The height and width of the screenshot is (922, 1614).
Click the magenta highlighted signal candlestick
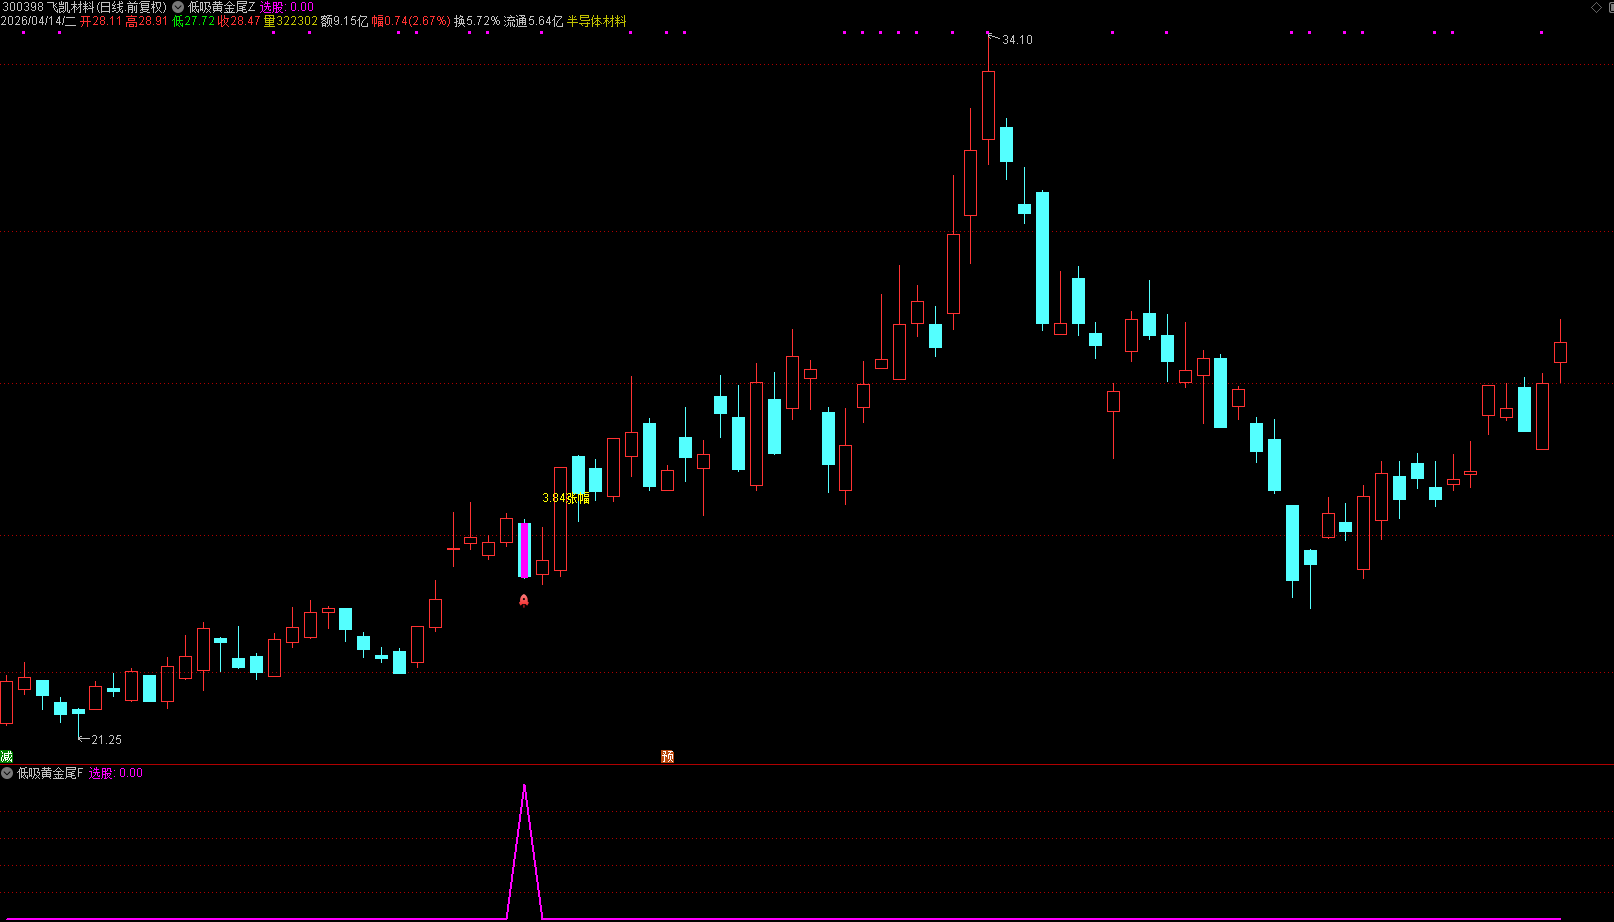[524, 550]
